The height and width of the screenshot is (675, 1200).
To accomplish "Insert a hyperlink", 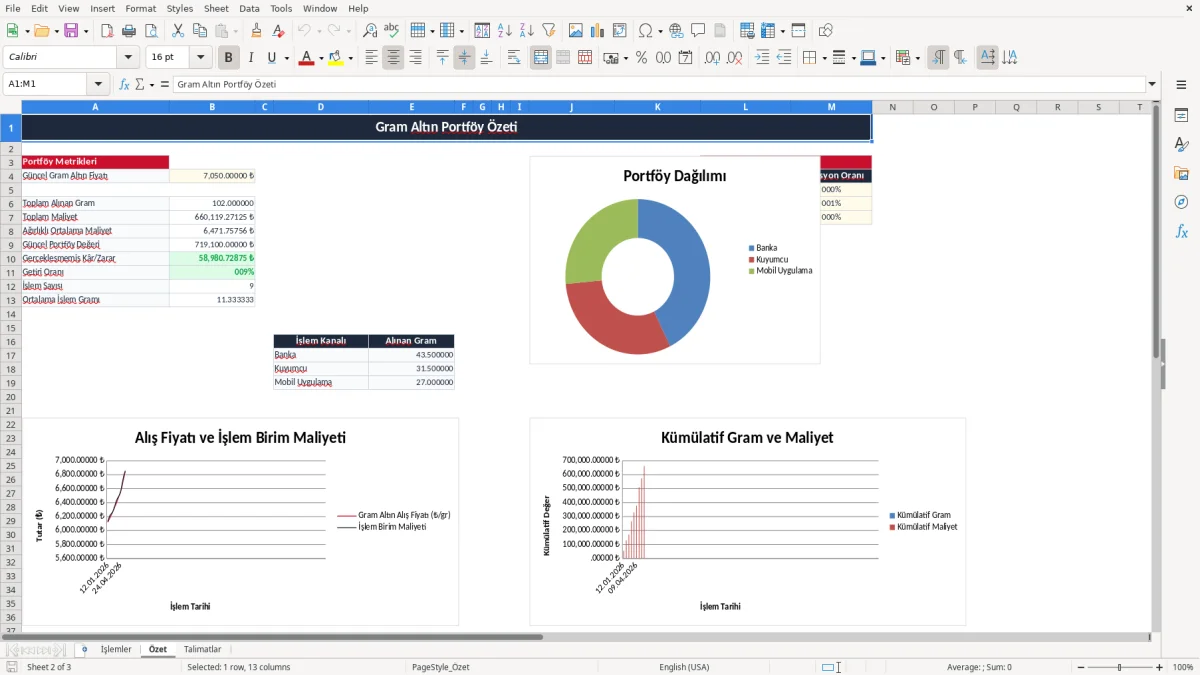I will coord(676,31).
